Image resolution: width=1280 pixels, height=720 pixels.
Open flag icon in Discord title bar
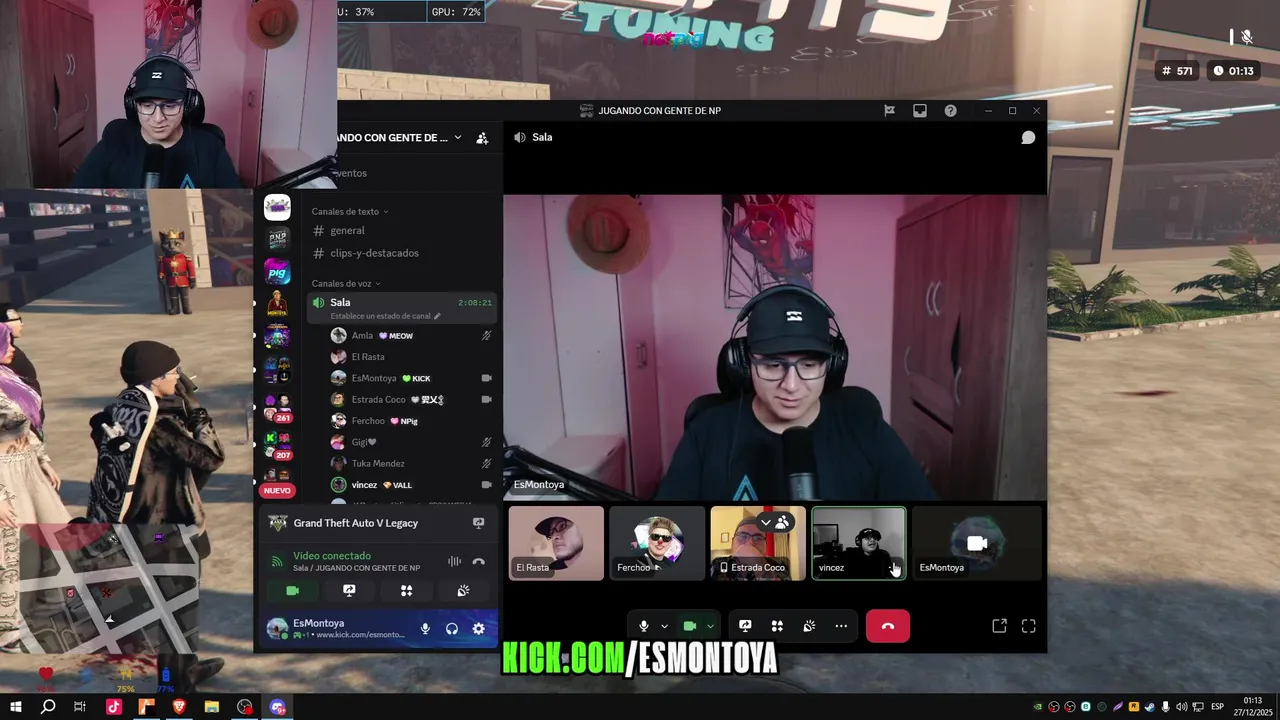(x=889, y=111)
